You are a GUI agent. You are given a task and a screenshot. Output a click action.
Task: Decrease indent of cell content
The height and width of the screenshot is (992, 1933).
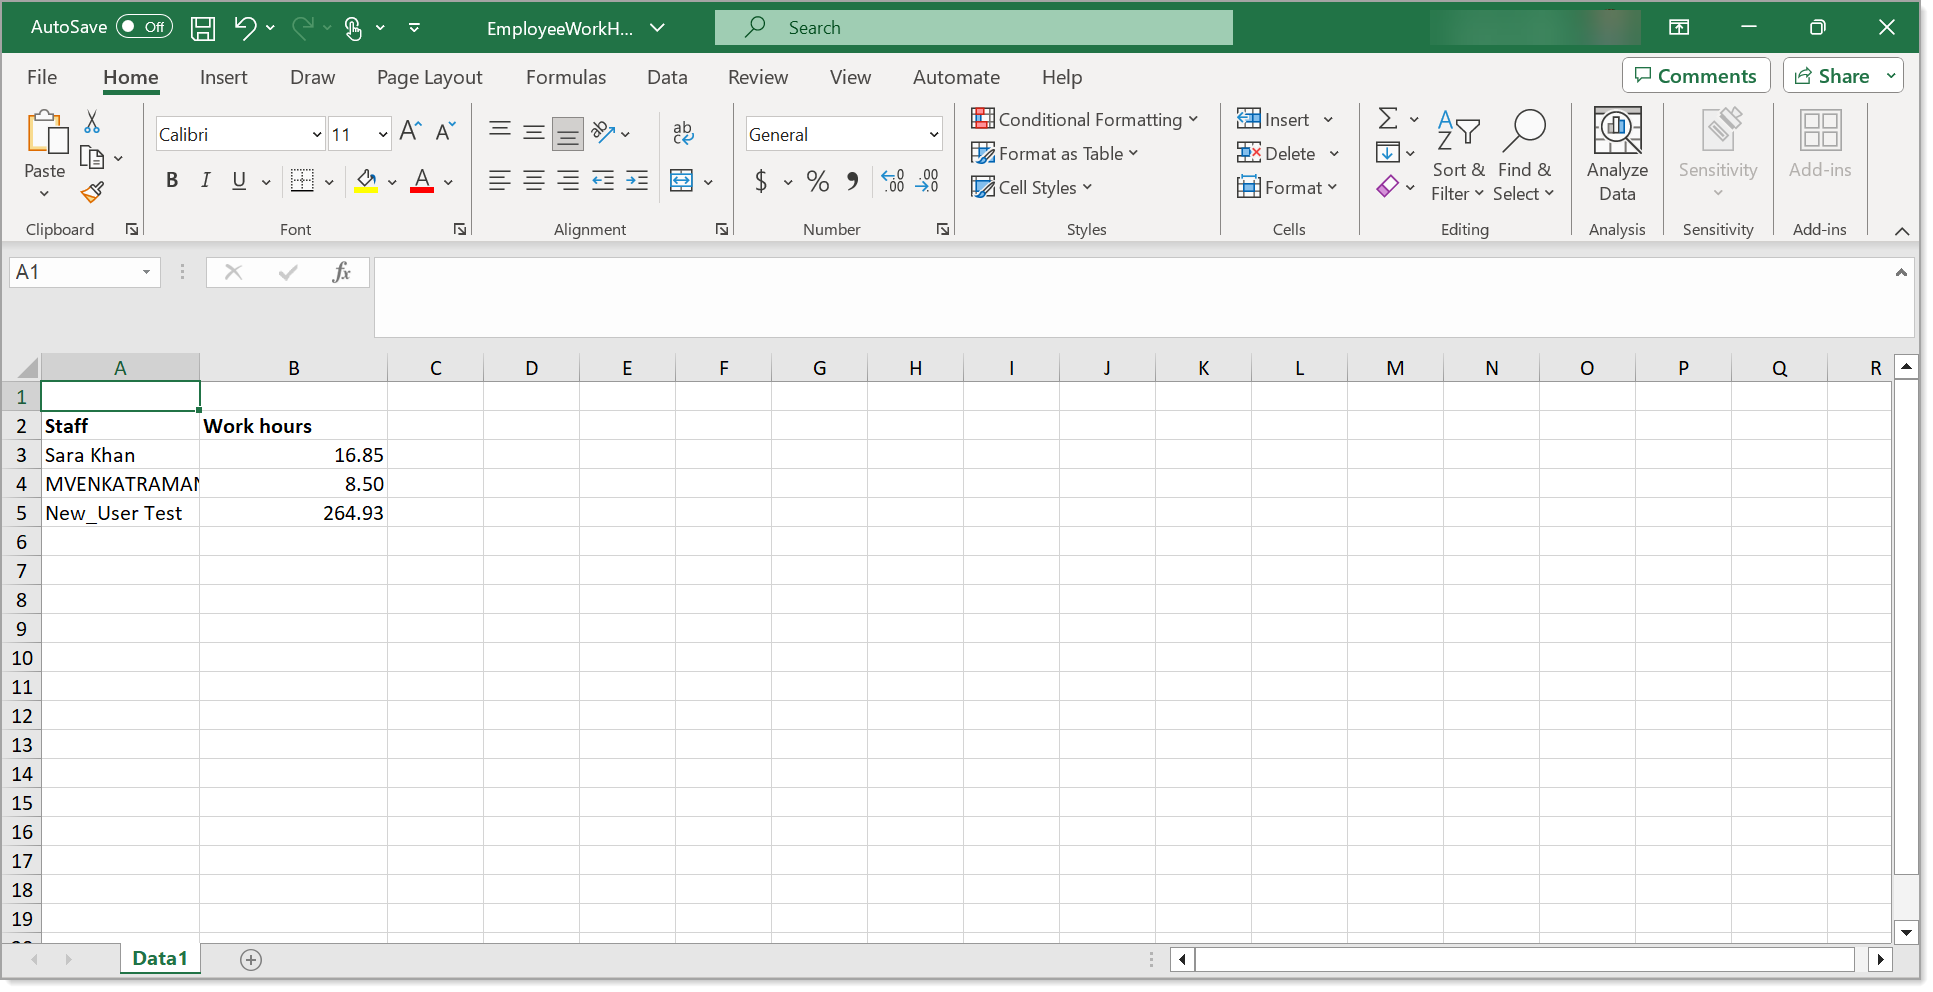pos(603,181)
